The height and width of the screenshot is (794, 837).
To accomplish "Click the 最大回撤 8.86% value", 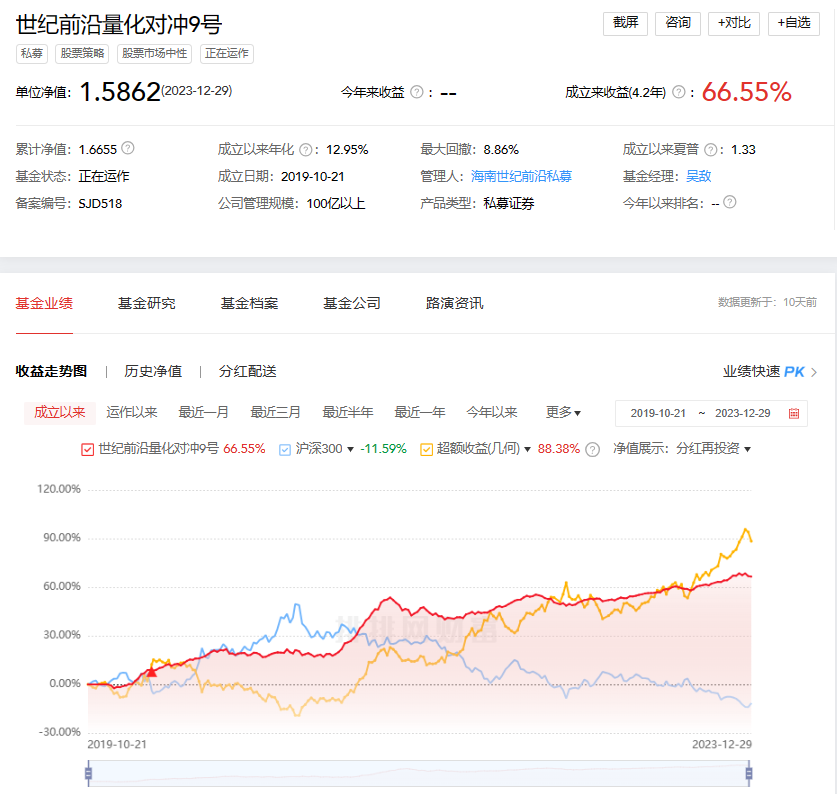I will click(x=501, y=150).
